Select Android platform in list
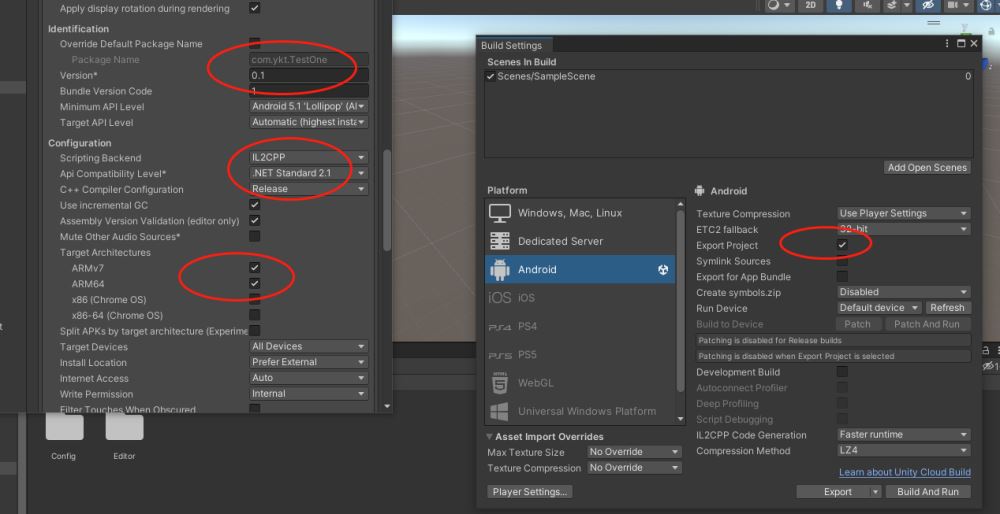1000x514 pixels. click(x=580, y=269)
